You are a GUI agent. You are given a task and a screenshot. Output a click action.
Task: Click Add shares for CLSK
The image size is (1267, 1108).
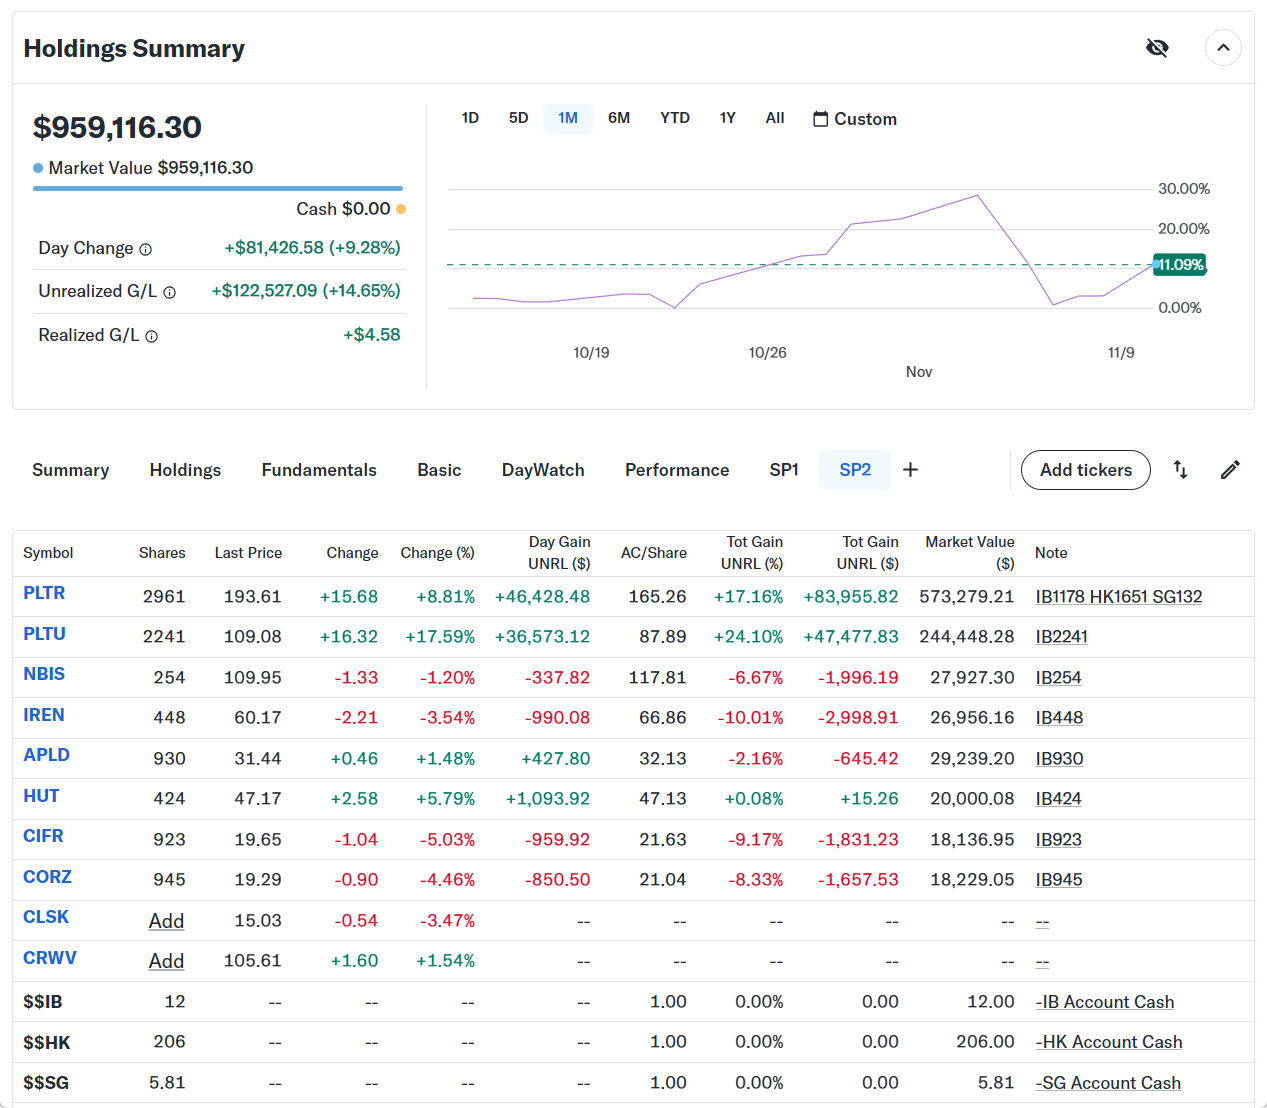[x=166, y=921]
